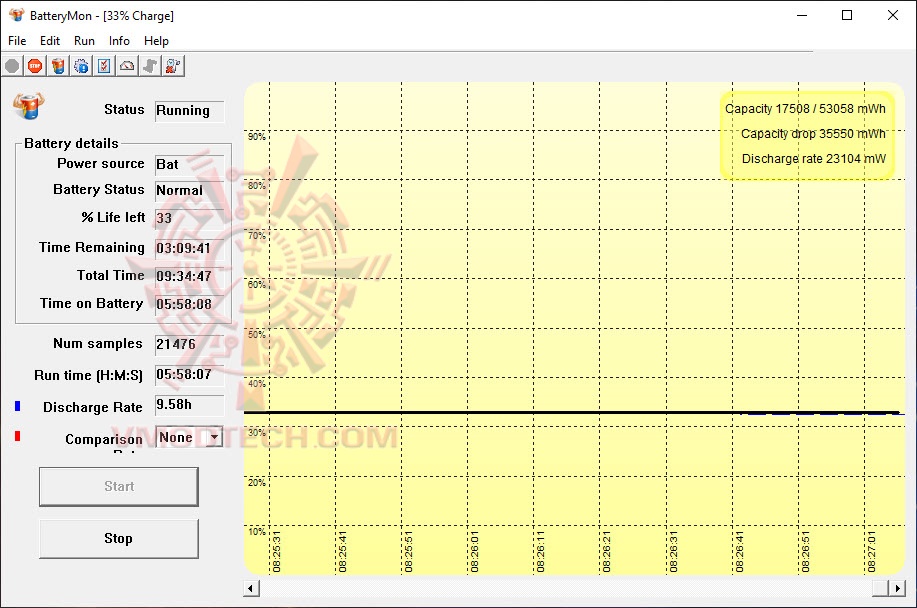Click the 50% axis label on graph
The height and width of the screenshot is (608, 917).
coord(257,334)
